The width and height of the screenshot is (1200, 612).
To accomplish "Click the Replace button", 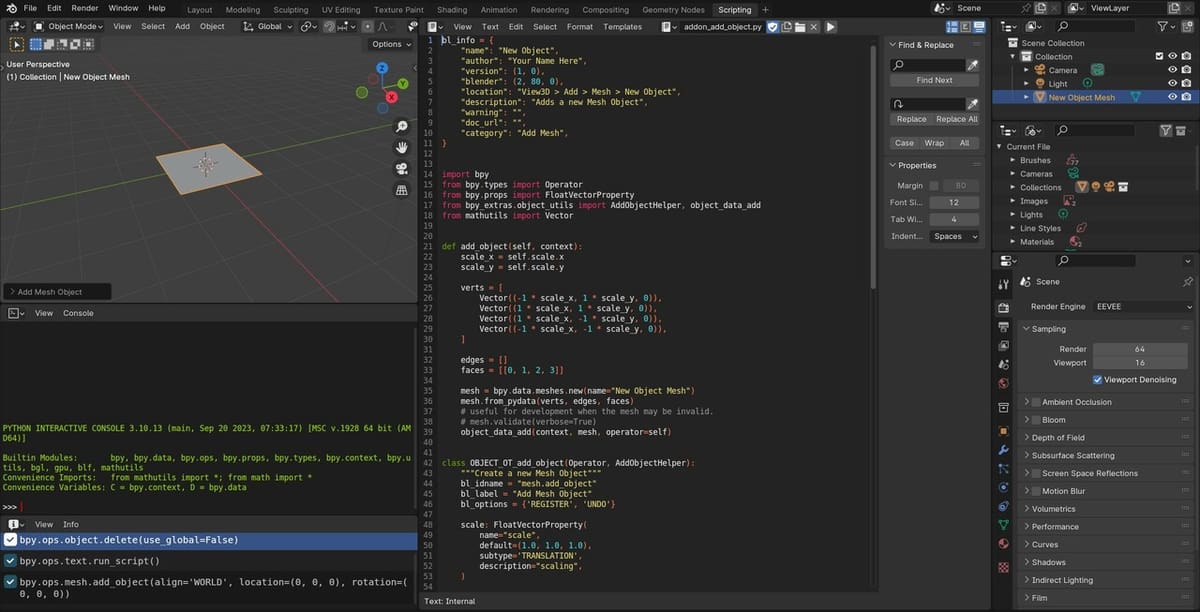I will click(911, 119).
